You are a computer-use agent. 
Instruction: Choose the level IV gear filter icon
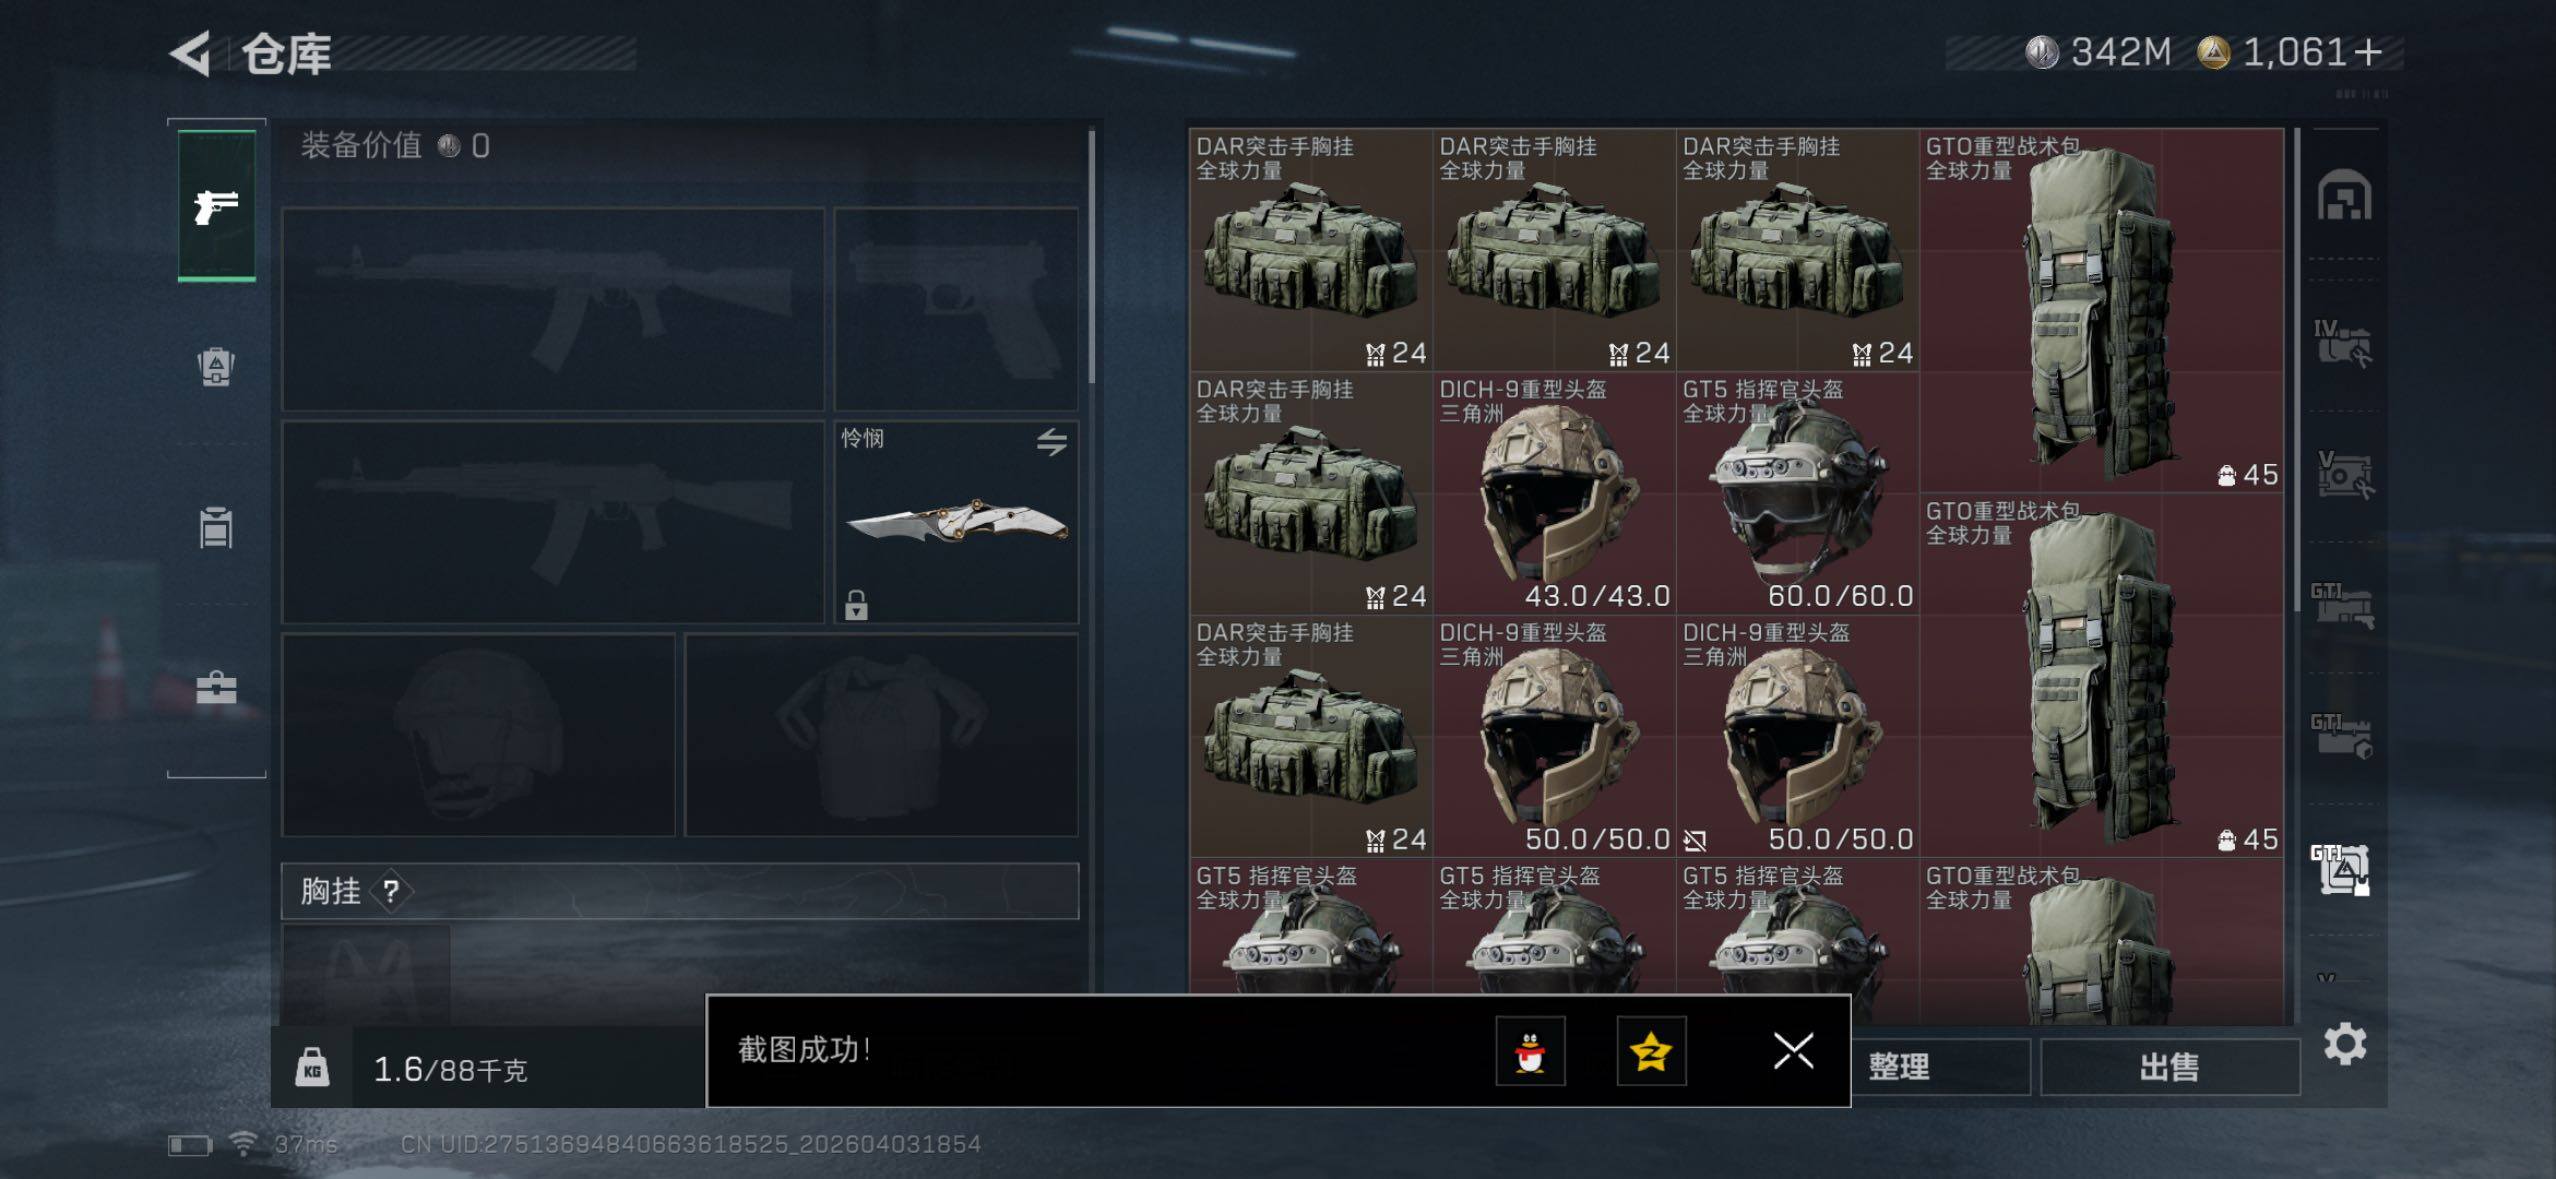coord(2342,343)
